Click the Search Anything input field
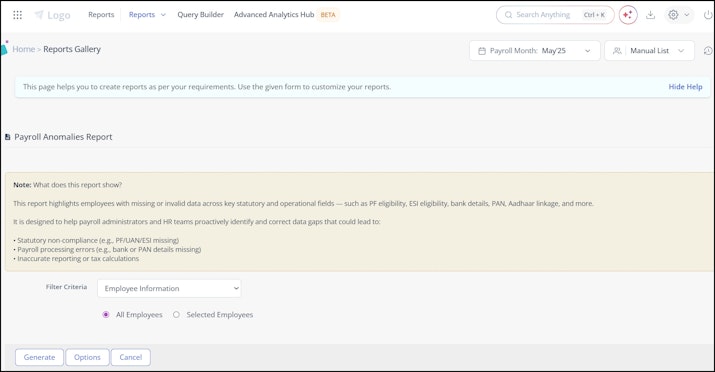The width and height of the screenshot is (715, 372). (x=555, y=15)
